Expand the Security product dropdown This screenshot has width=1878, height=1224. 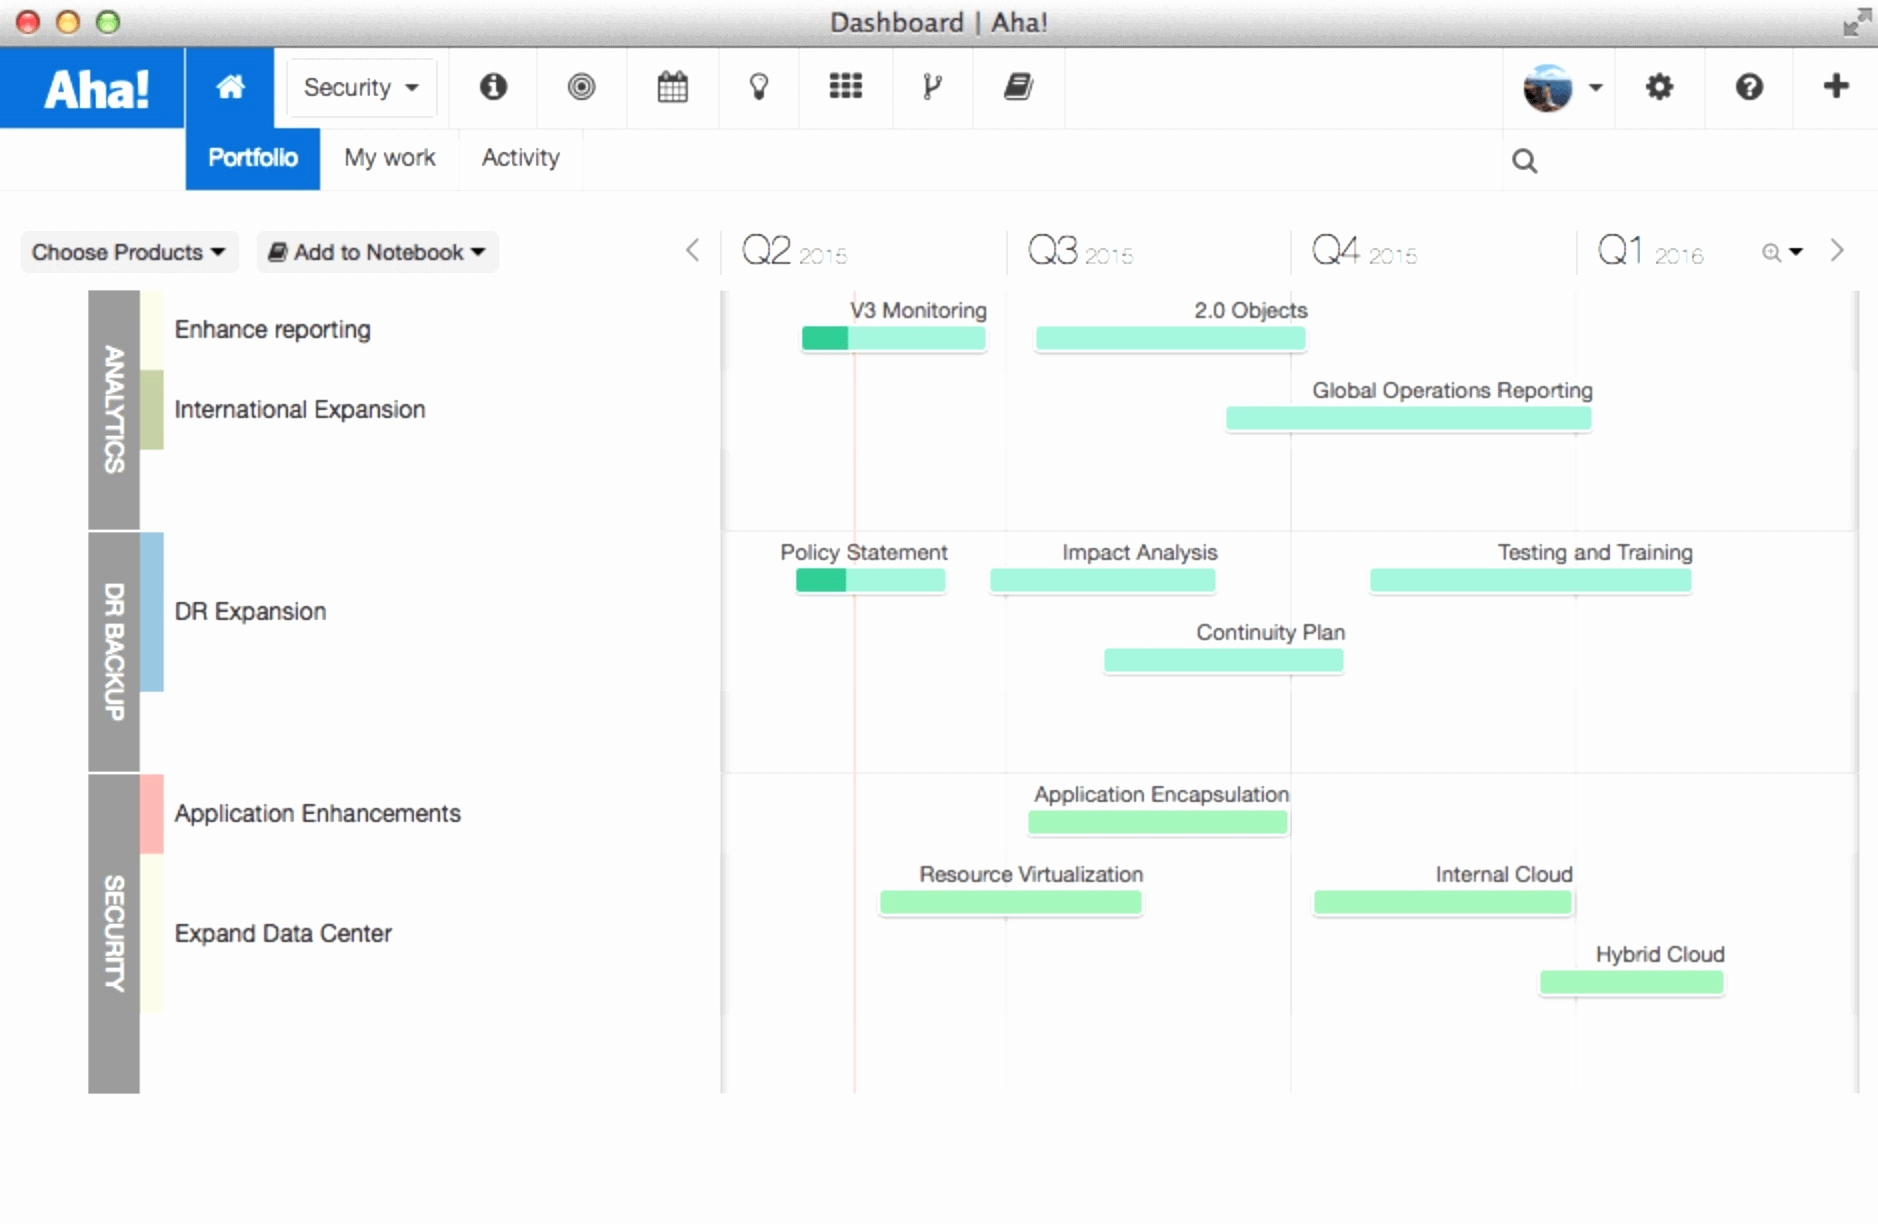click(x=361, y=88)
